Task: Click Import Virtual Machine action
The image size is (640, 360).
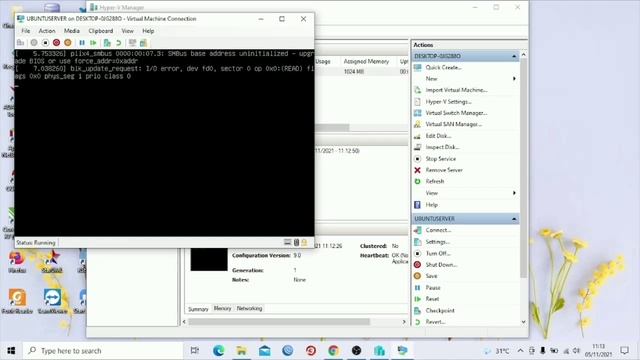Action: pos(456,90)
